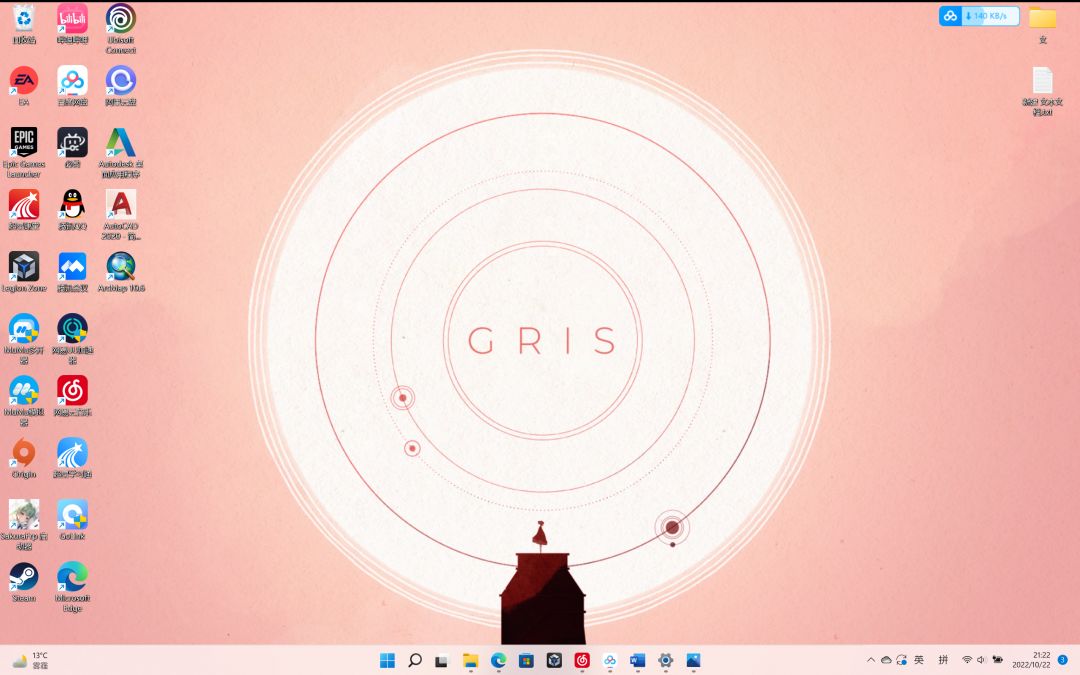Viewport: 1080px width, 675px height.
Task: Open Microsoft Store from the taskbar
Action: click(x=526, y=661)
